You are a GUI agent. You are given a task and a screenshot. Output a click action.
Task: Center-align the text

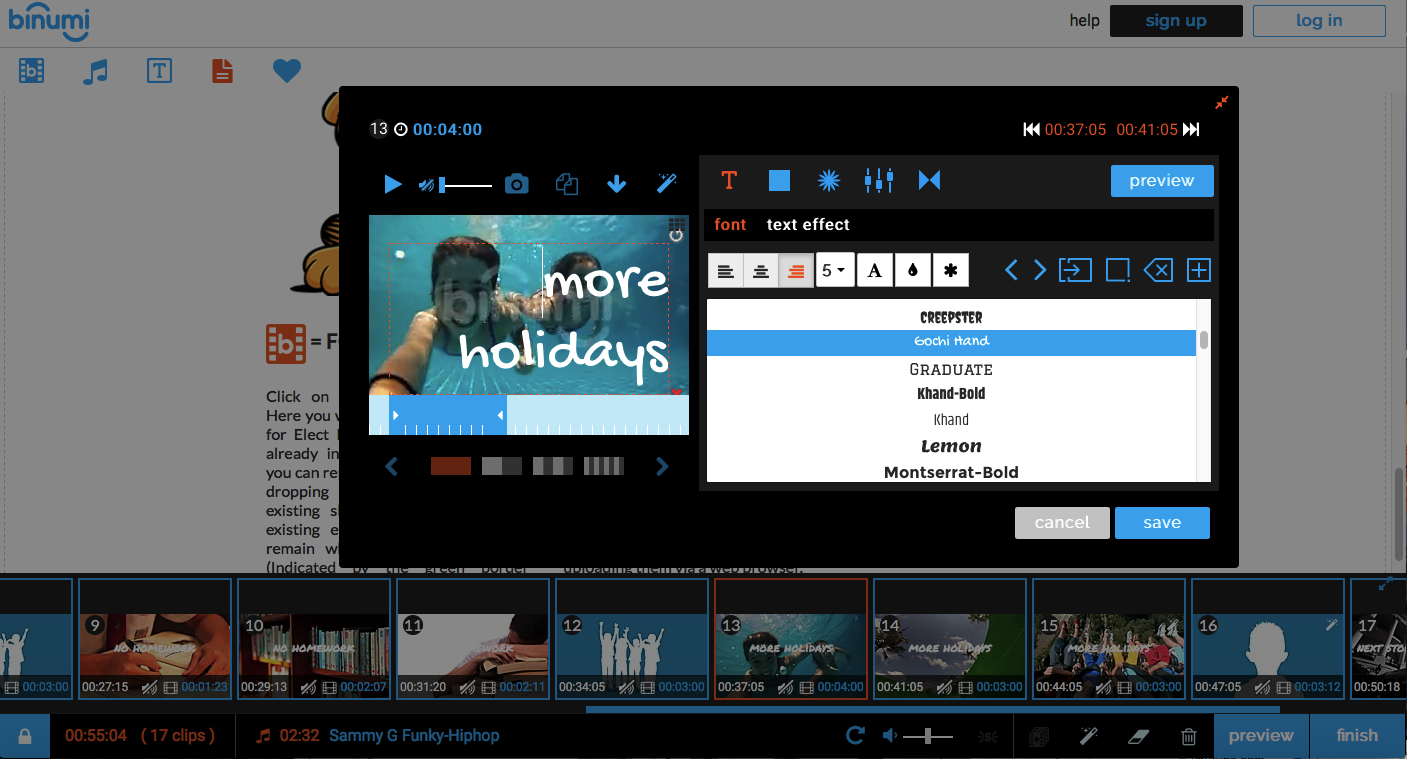coord(761,271)
